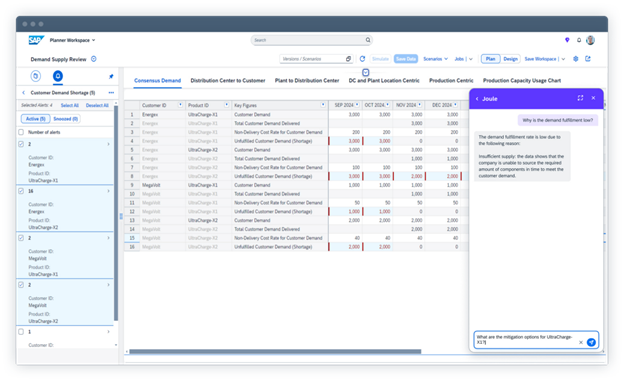Open the Distribution Center to Customer tab
This screenshot has height=381, width=624.
pyautogui.click(x=228, y=80)
